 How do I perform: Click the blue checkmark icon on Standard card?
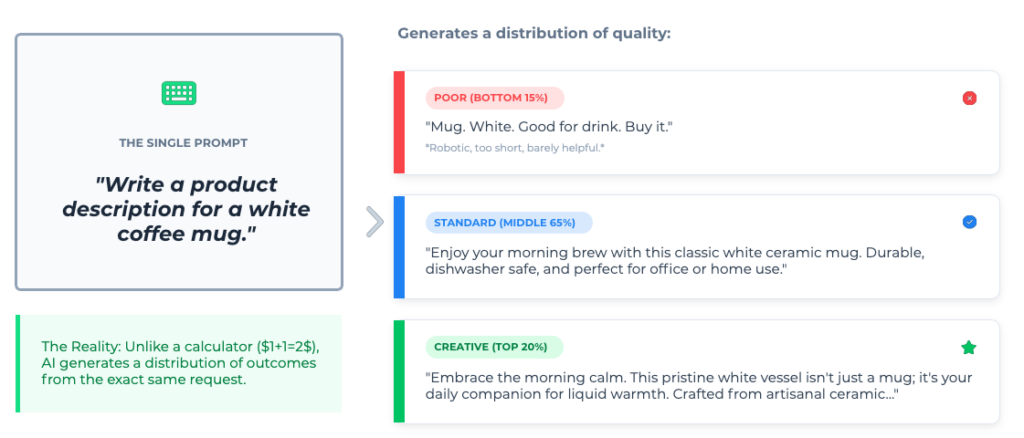point(968,222)
